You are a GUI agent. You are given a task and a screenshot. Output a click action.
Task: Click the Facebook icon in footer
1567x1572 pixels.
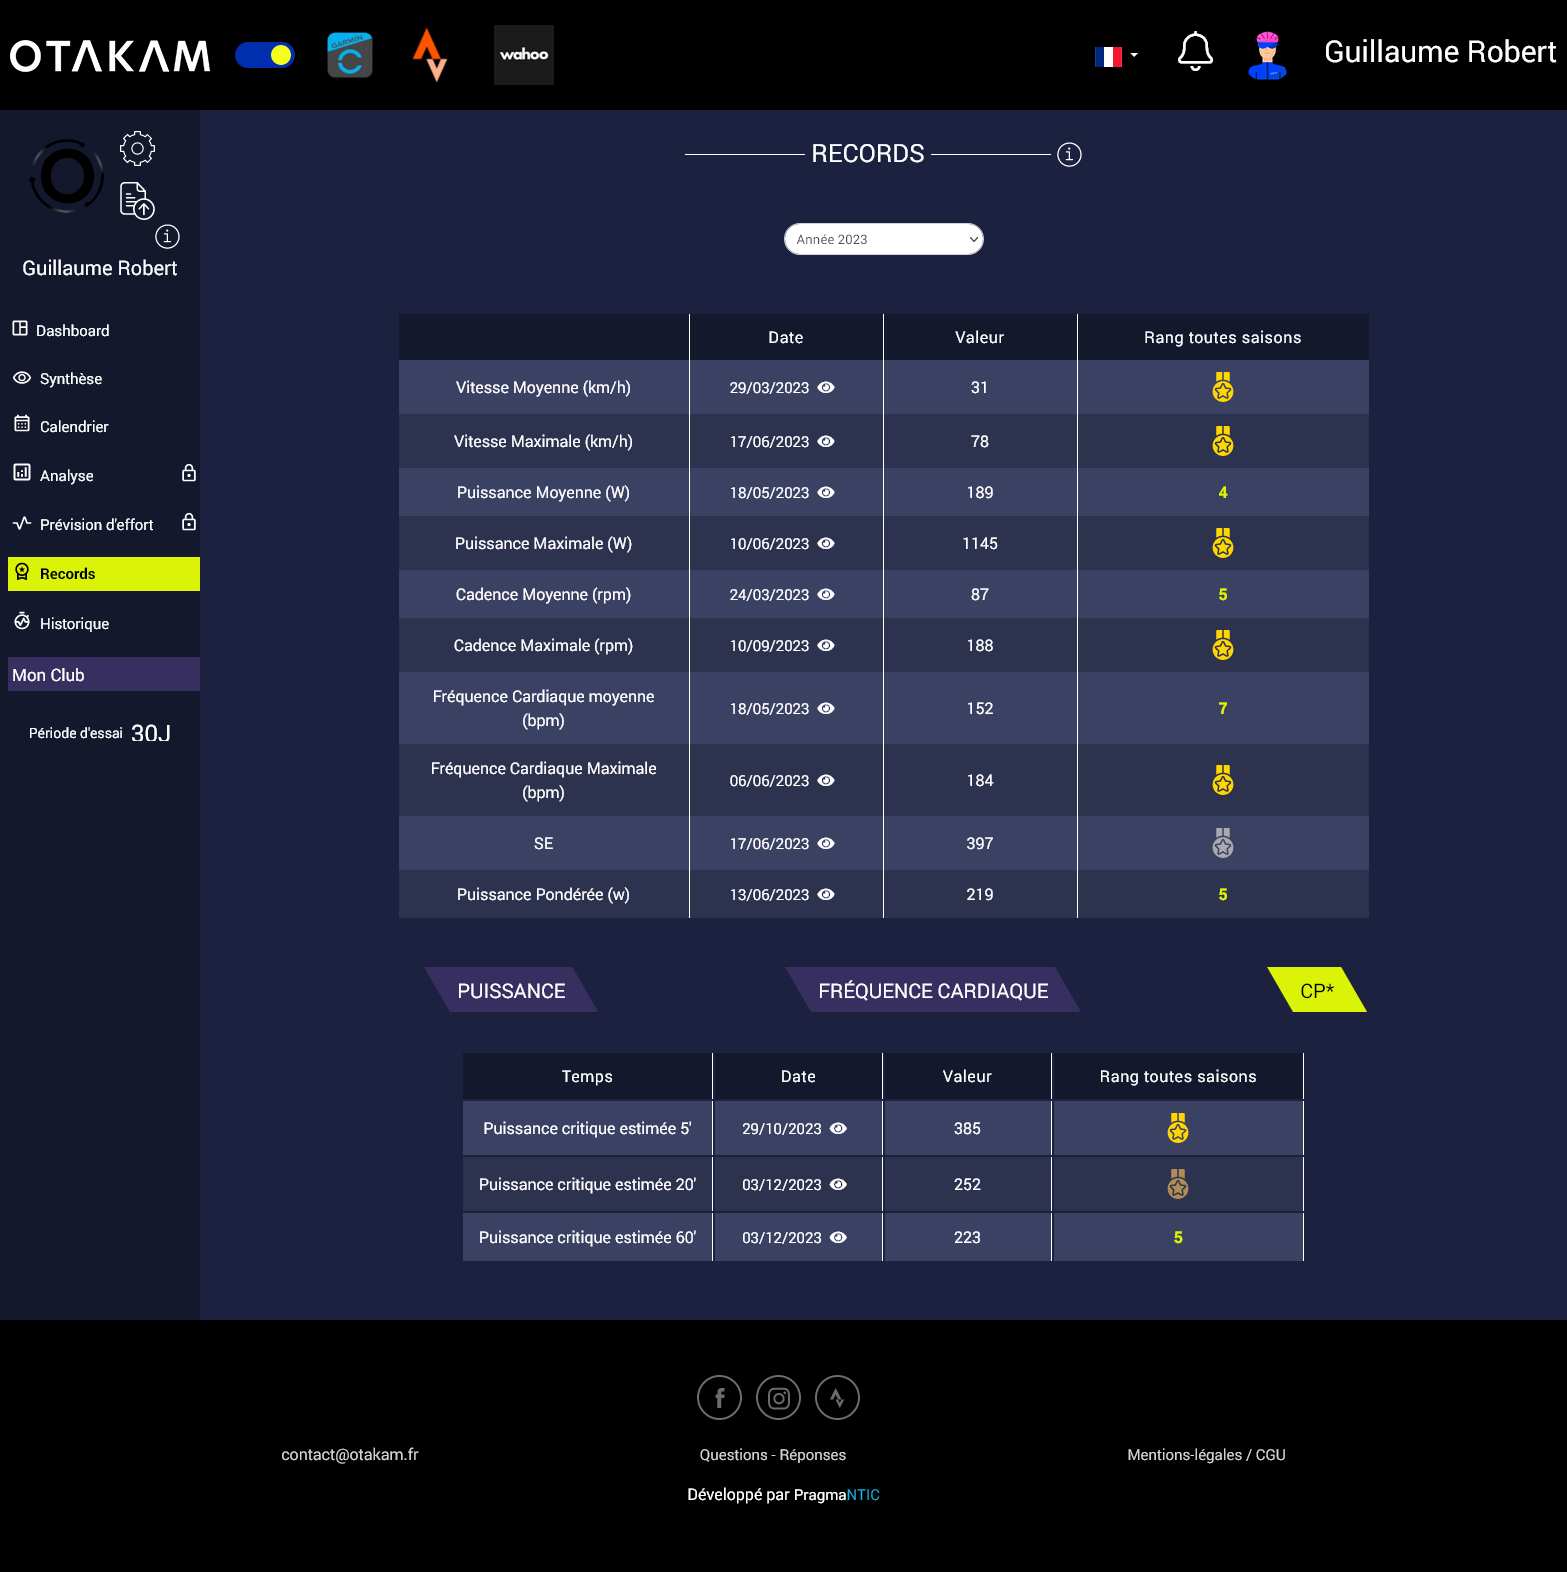[x=719, y=1397]
